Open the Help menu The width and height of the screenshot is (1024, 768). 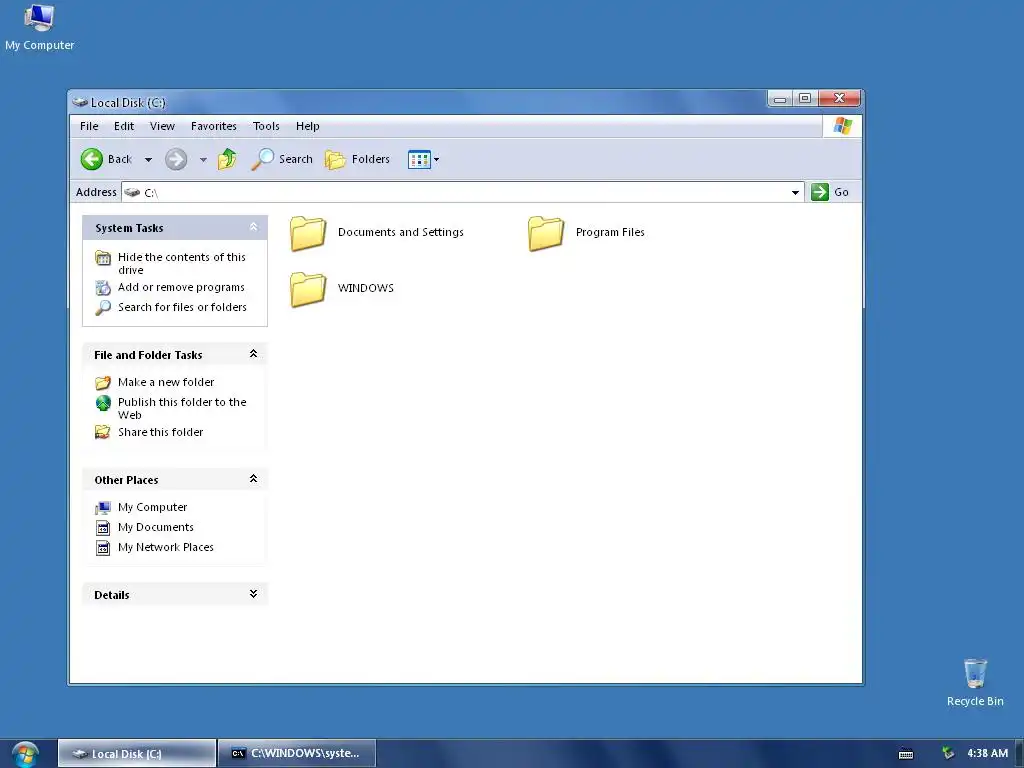click(x=308, y=126)
